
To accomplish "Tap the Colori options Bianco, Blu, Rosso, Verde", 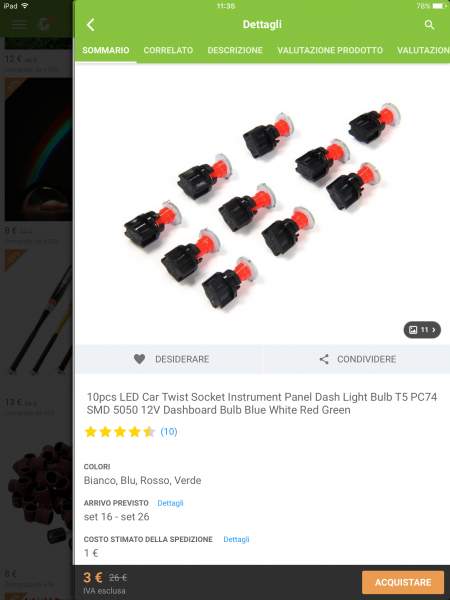I will point(142,480).
